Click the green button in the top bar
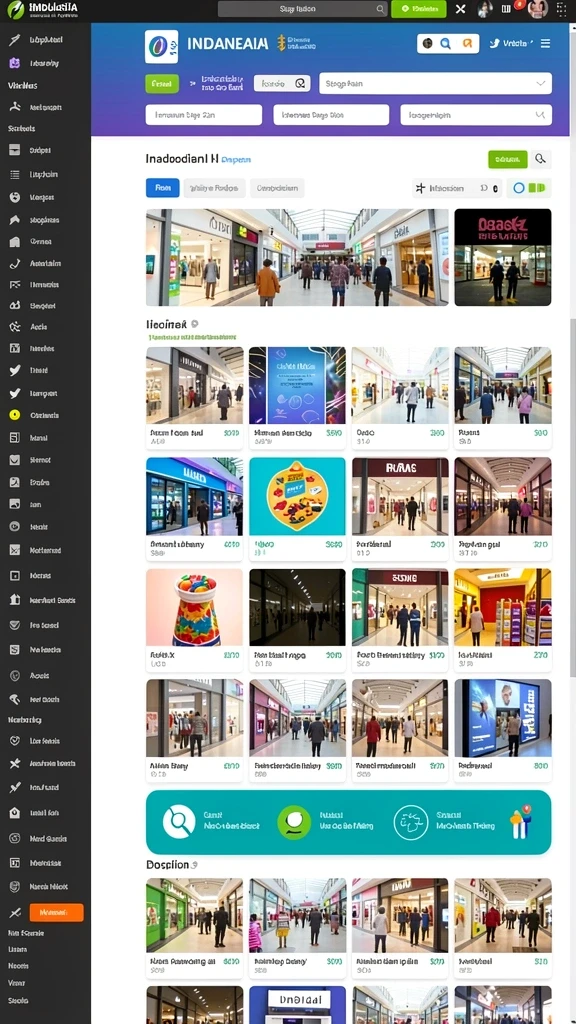The image size is (576, 1024). click(419, 9)
